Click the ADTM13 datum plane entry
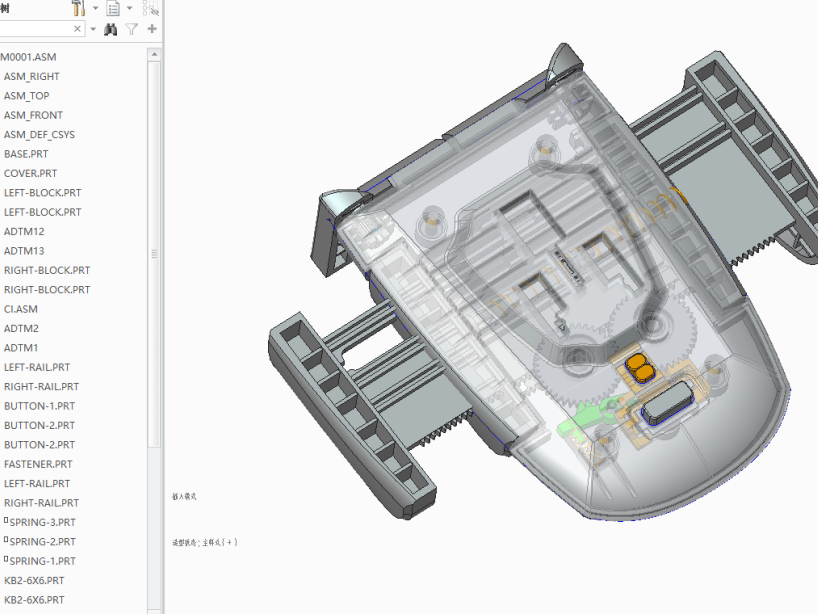This screenshot has height=614, width=818. tap(24, 251)
